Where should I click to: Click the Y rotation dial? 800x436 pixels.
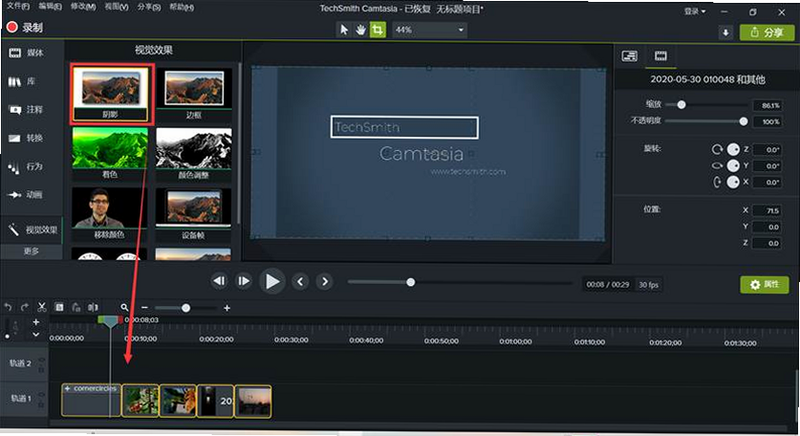[733, 166]
